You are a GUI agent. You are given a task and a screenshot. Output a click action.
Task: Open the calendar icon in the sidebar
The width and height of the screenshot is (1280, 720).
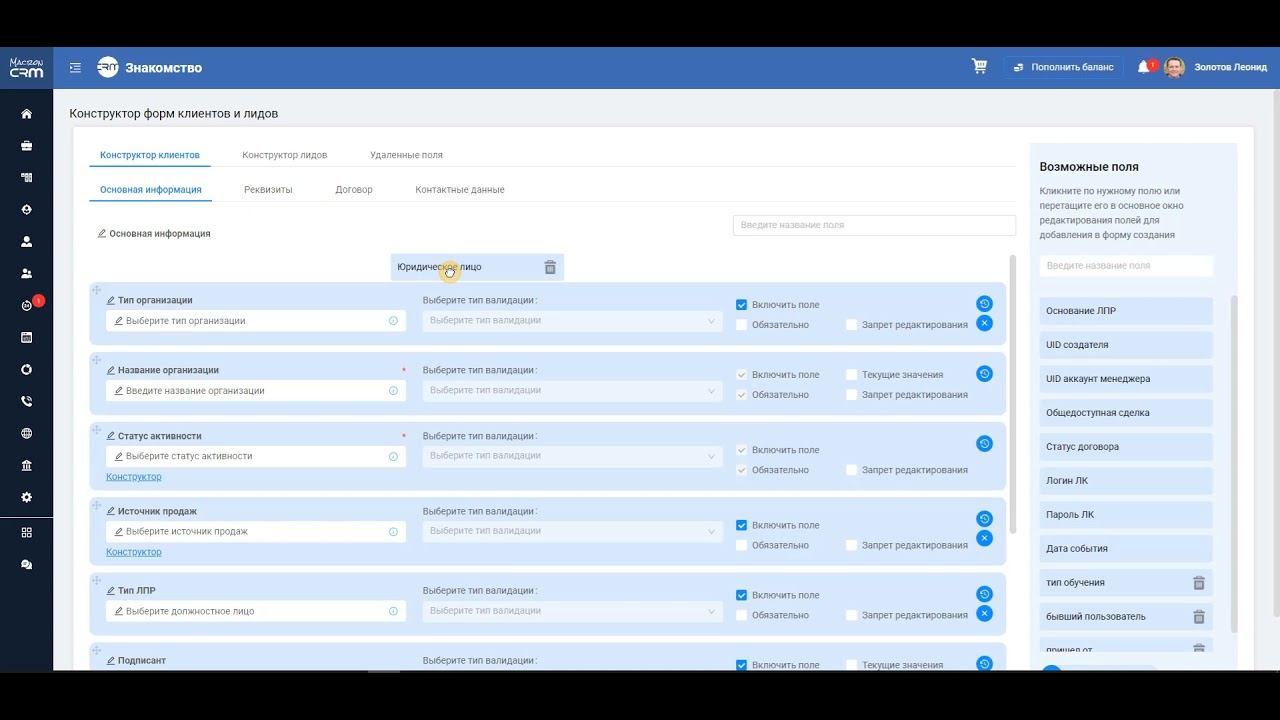pyautogui.click(x=26, y=337)
